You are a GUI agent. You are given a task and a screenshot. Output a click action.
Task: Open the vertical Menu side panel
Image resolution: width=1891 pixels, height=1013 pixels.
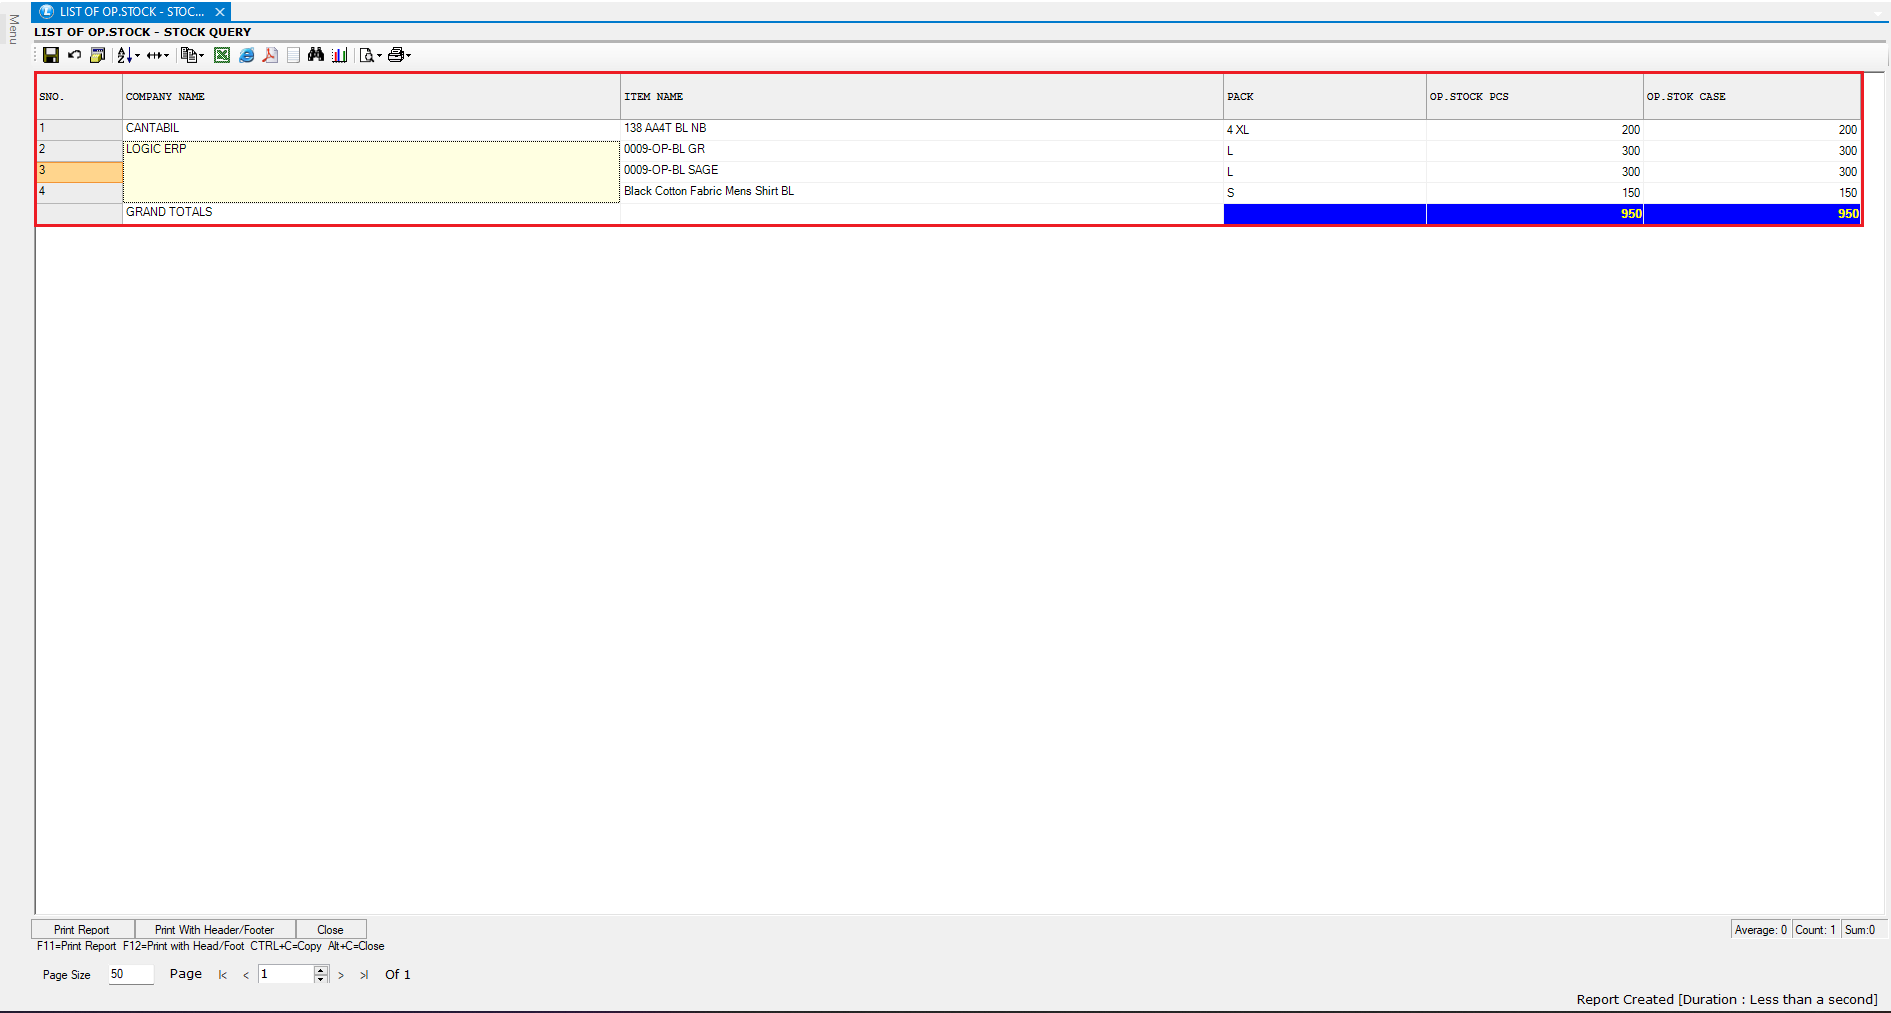pyautogui.click(x=13, y=30)
